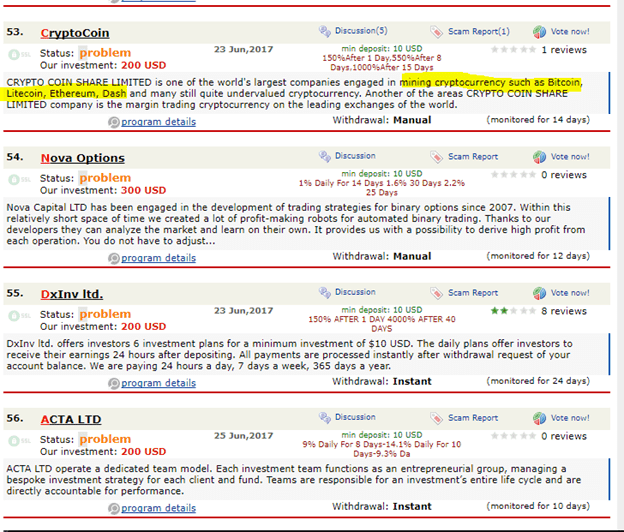Screen dimensions: 624x532
Task: Click Nova Options Vote now! link
Action: [x=570, y=156]
